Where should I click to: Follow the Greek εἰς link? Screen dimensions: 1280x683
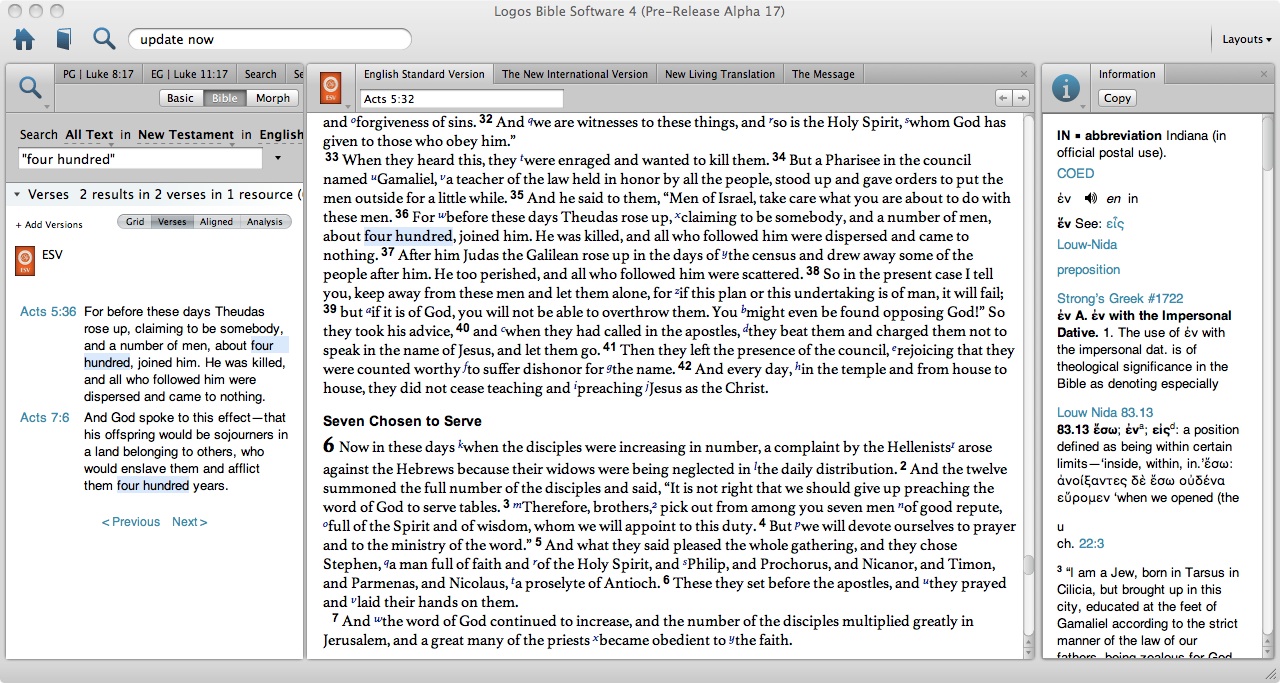click(1116, 224)
